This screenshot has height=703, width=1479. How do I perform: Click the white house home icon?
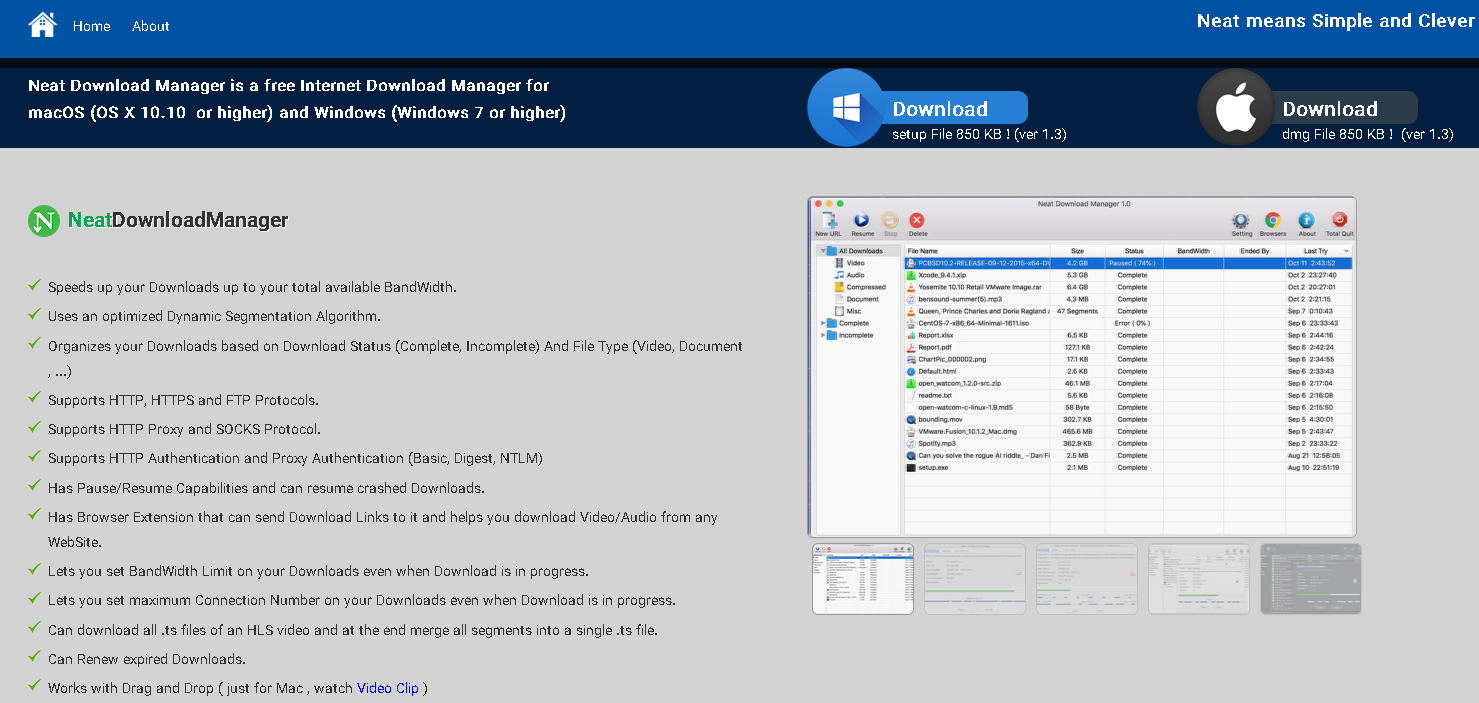42,25
